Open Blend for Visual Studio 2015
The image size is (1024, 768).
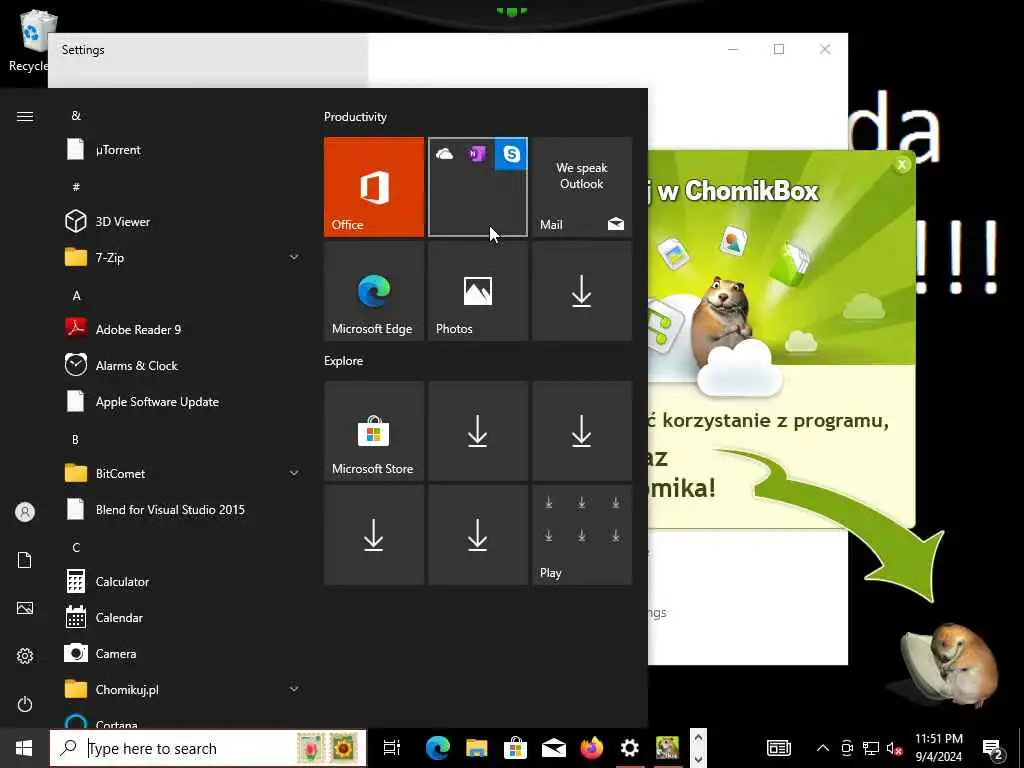(183, 509)
